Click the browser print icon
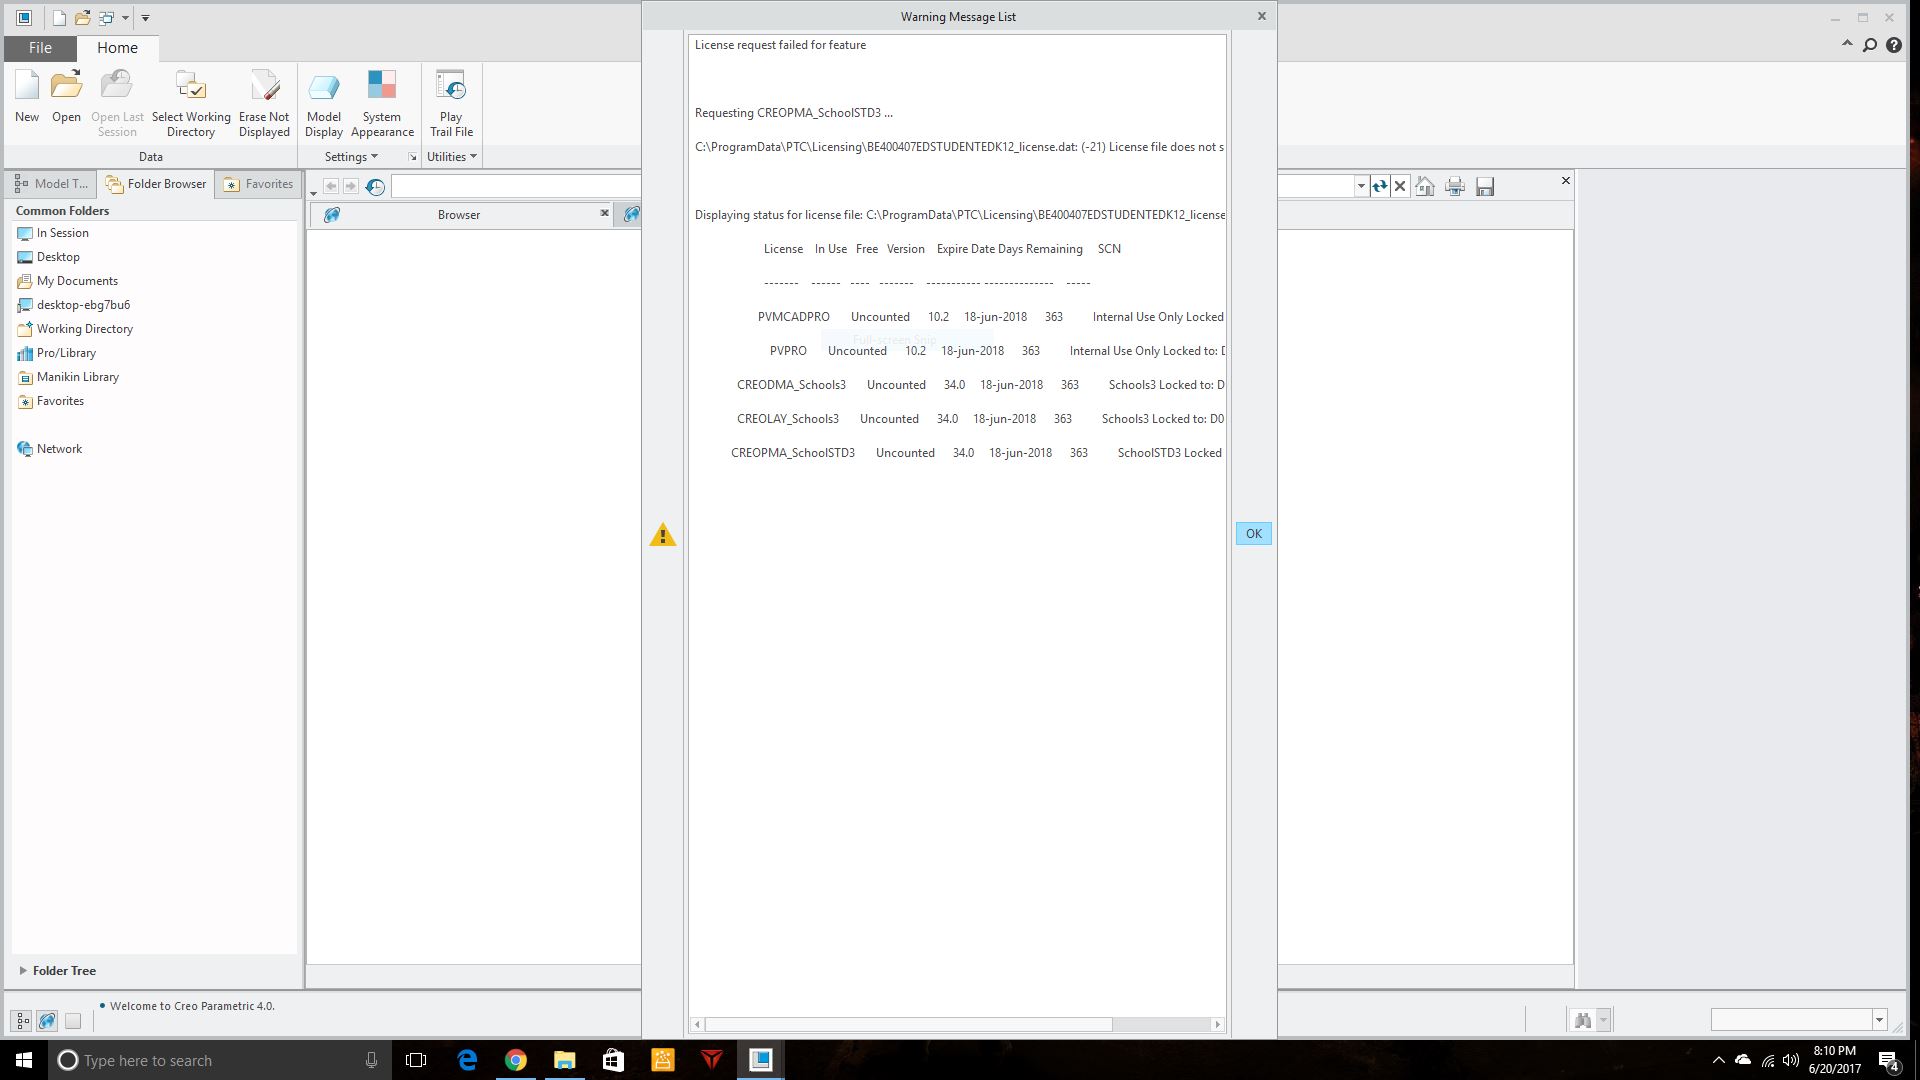Screen dimensions: 1920x1080 1455,186
